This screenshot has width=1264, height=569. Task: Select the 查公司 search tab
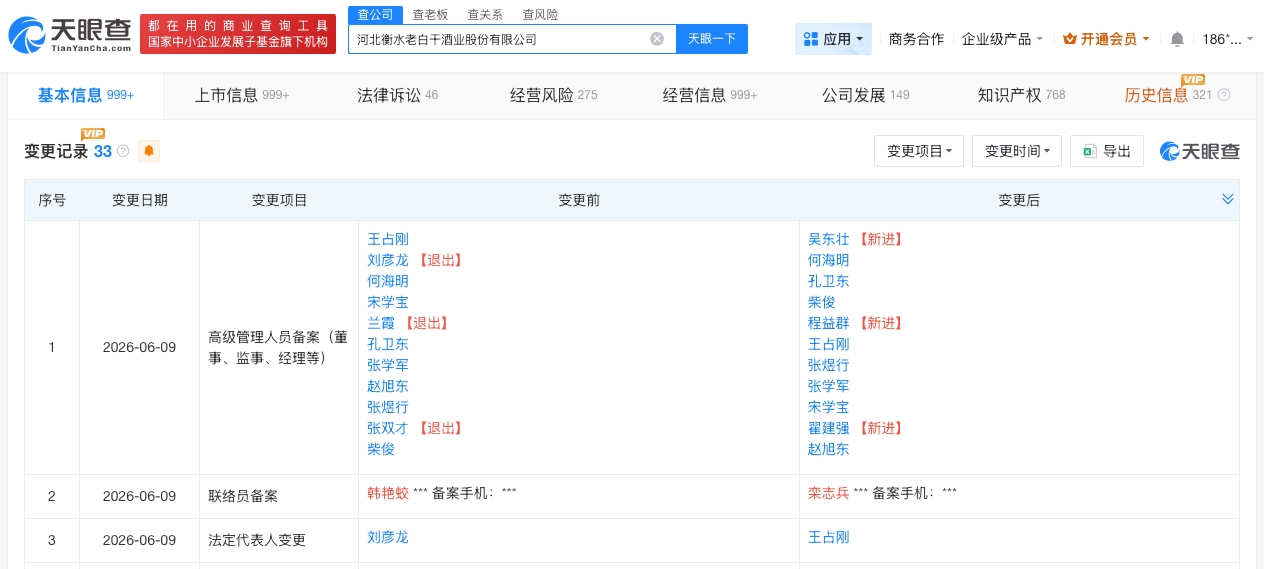point(375,14)
